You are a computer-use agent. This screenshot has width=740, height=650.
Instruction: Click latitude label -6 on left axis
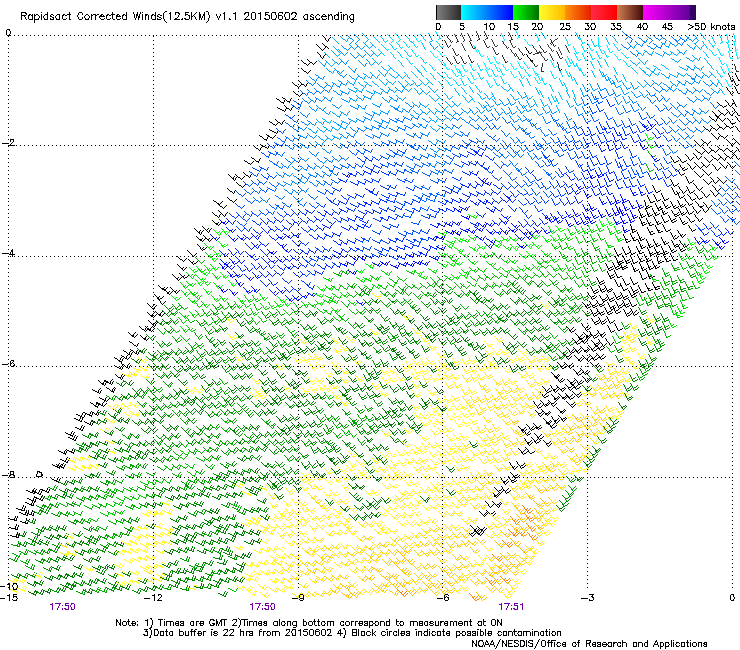(8, 363)
